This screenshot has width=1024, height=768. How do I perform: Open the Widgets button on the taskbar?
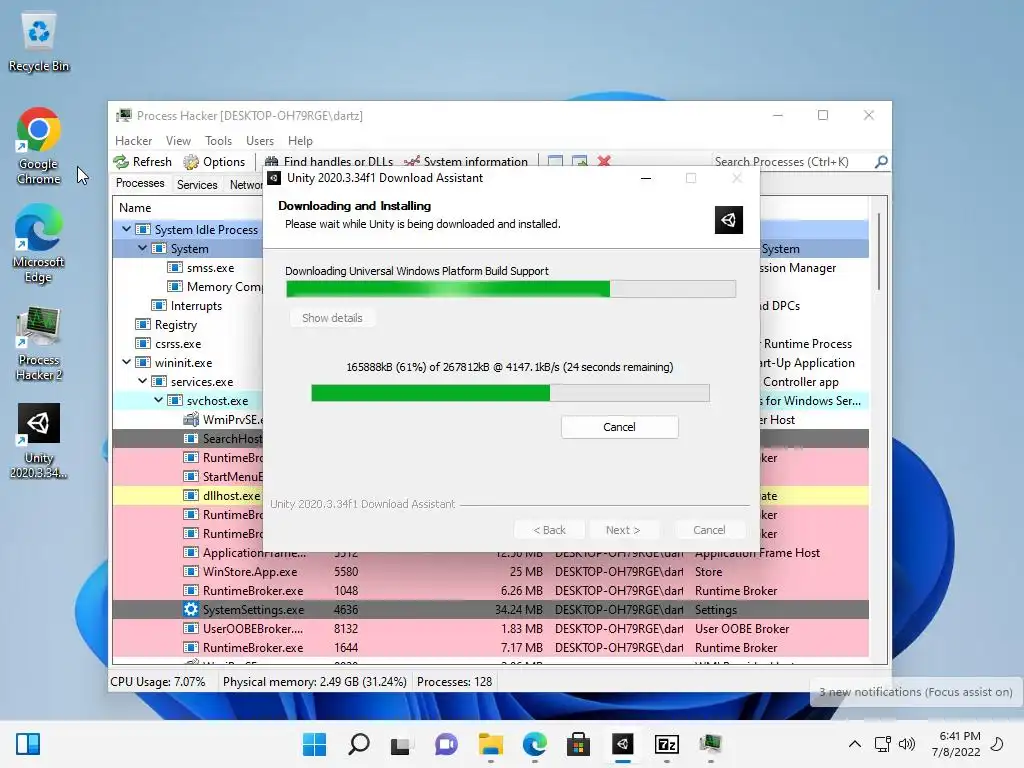28,744
